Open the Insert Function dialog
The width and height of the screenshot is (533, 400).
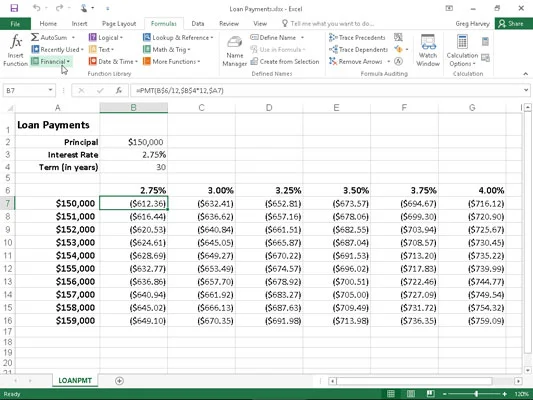[15, 50]
